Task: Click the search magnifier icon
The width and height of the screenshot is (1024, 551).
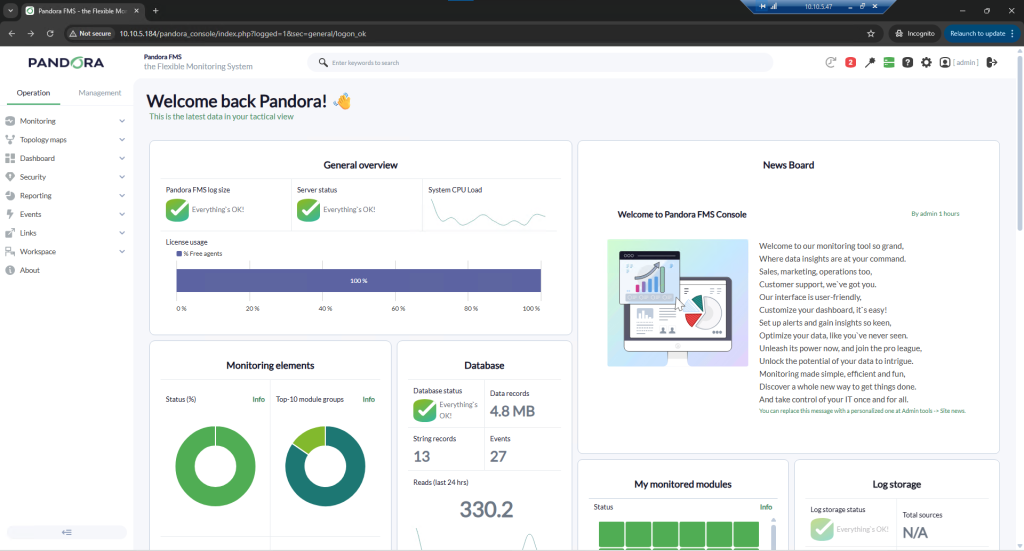Action: pos(323,63)
